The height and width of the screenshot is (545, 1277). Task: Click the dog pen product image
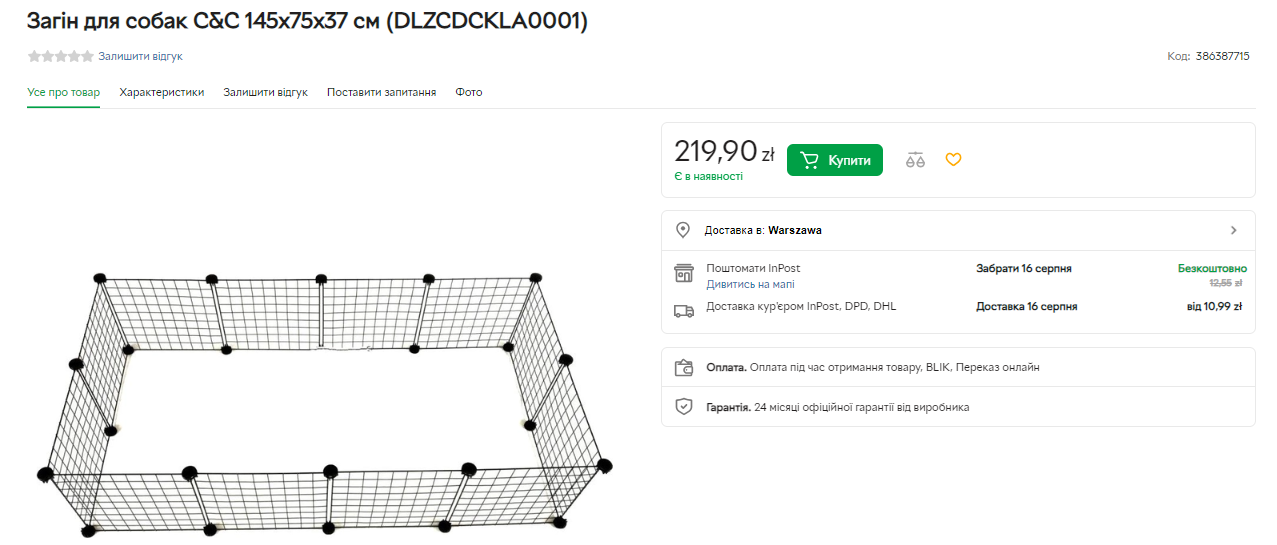[x=326, y=400]
